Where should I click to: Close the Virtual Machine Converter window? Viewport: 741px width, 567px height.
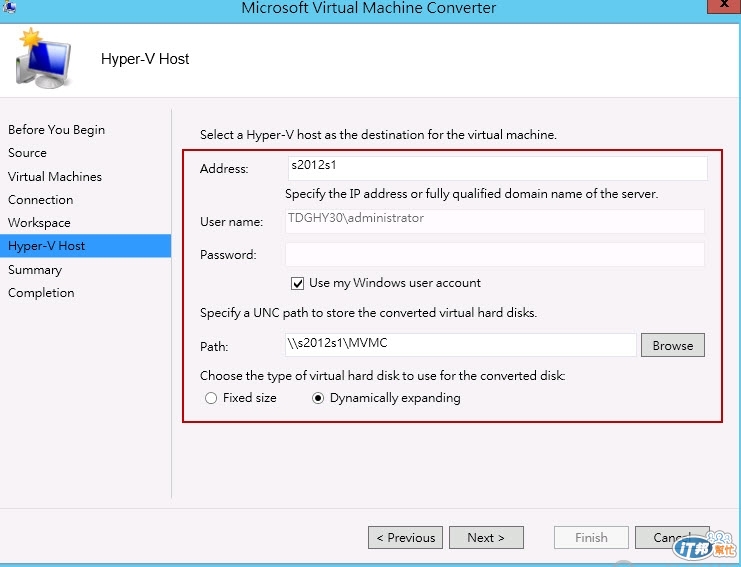724,5
